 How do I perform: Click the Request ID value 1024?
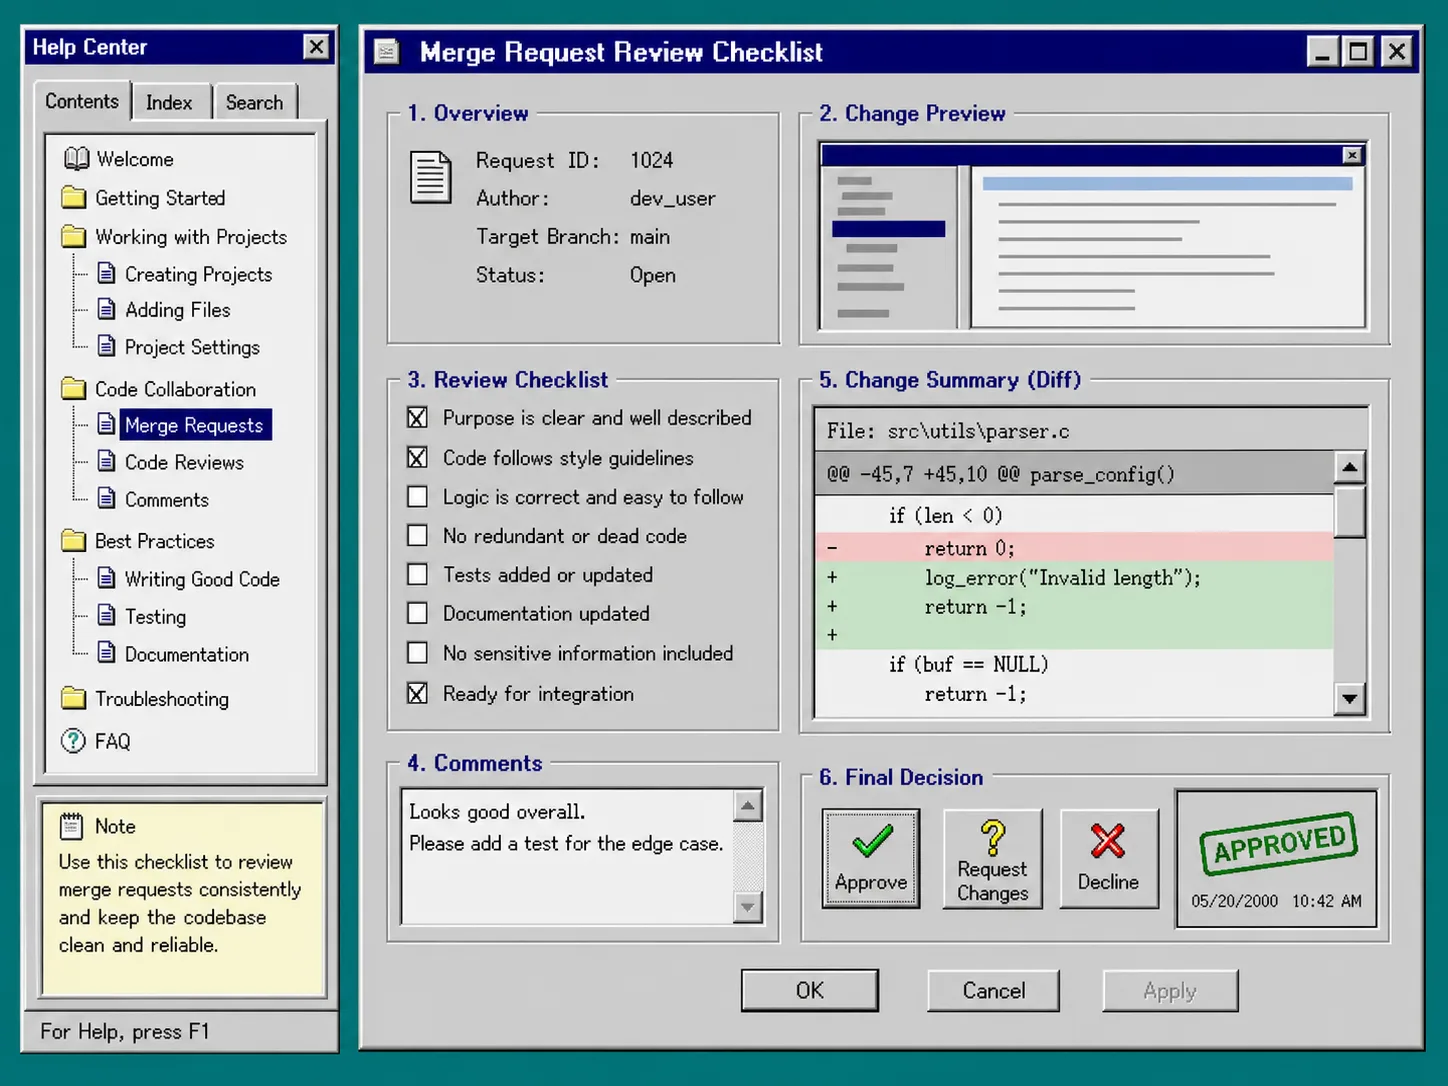(652, 160)
